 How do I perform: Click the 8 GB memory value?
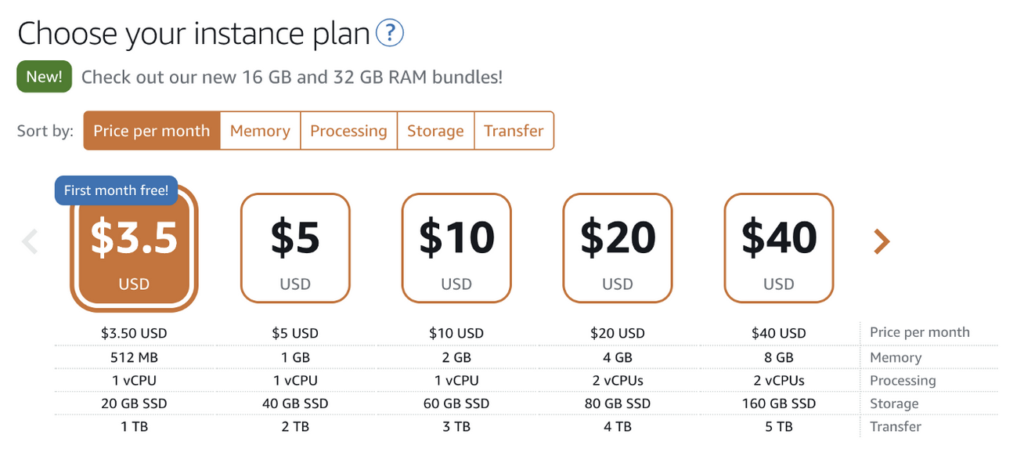coord(778,357)
